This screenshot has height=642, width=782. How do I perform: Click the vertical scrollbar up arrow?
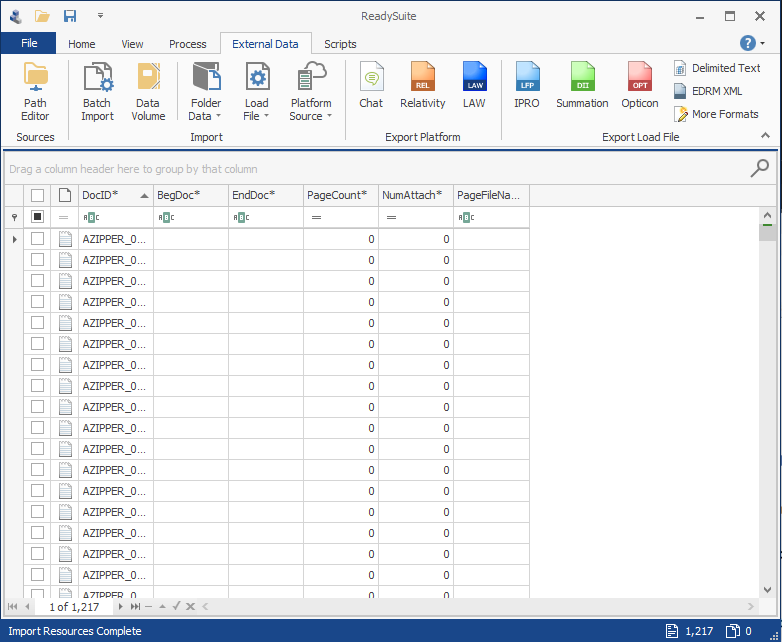click(x=768, y=215)
